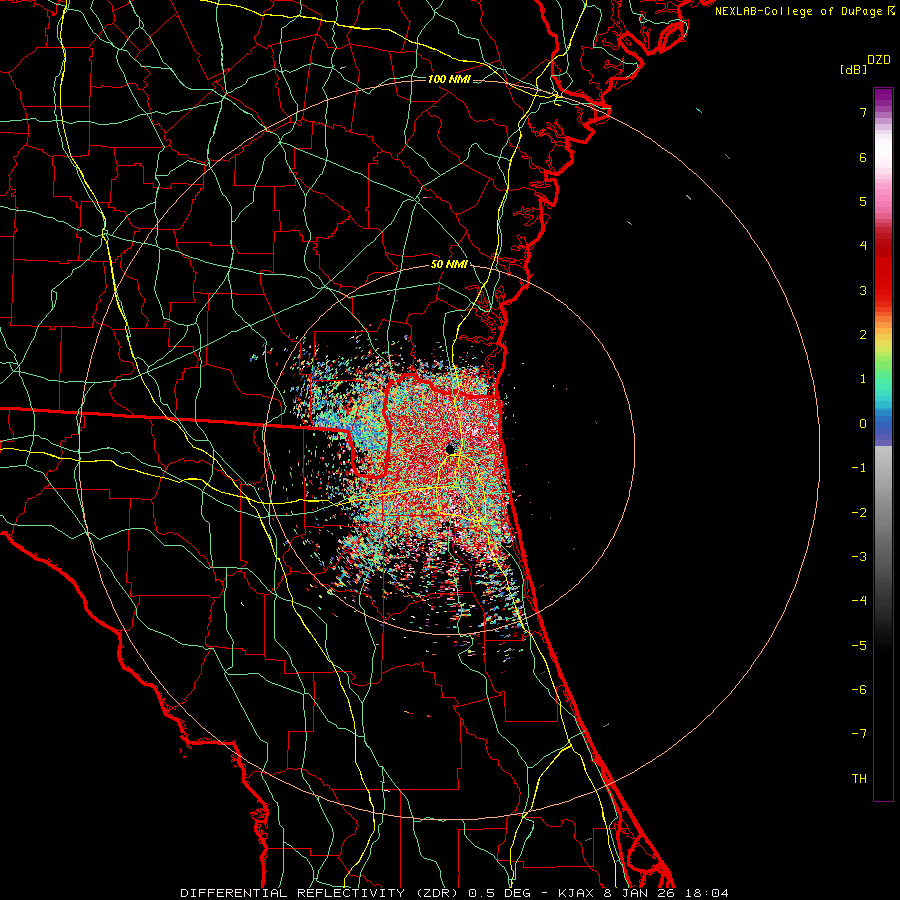The width and height of the screenshot is (900, 900).
Task: Click the 100 NMI range ring label
Action: [449, 79]
